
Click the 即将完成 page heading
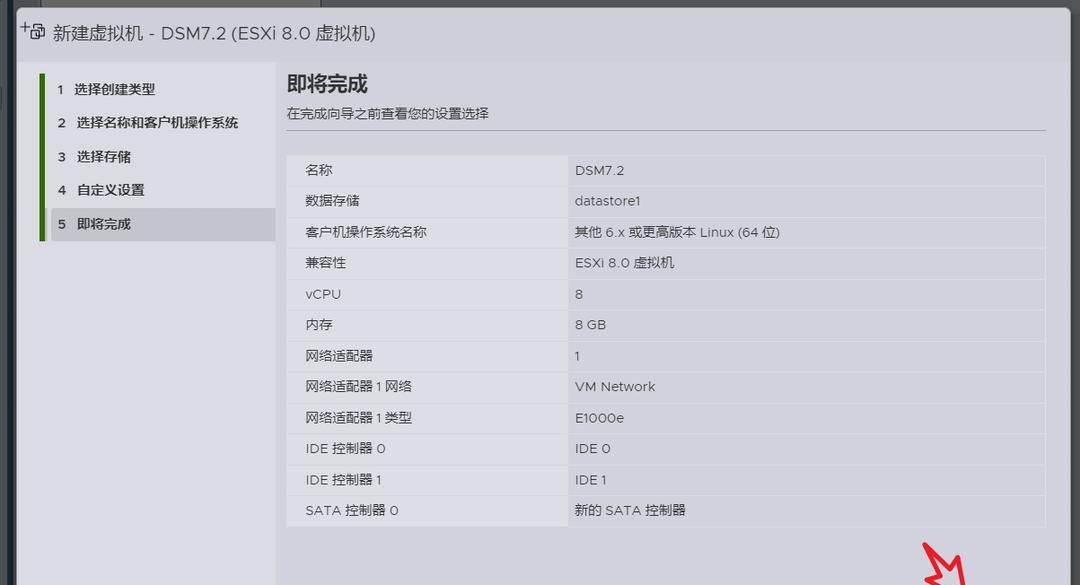click(x=327, y=84)
